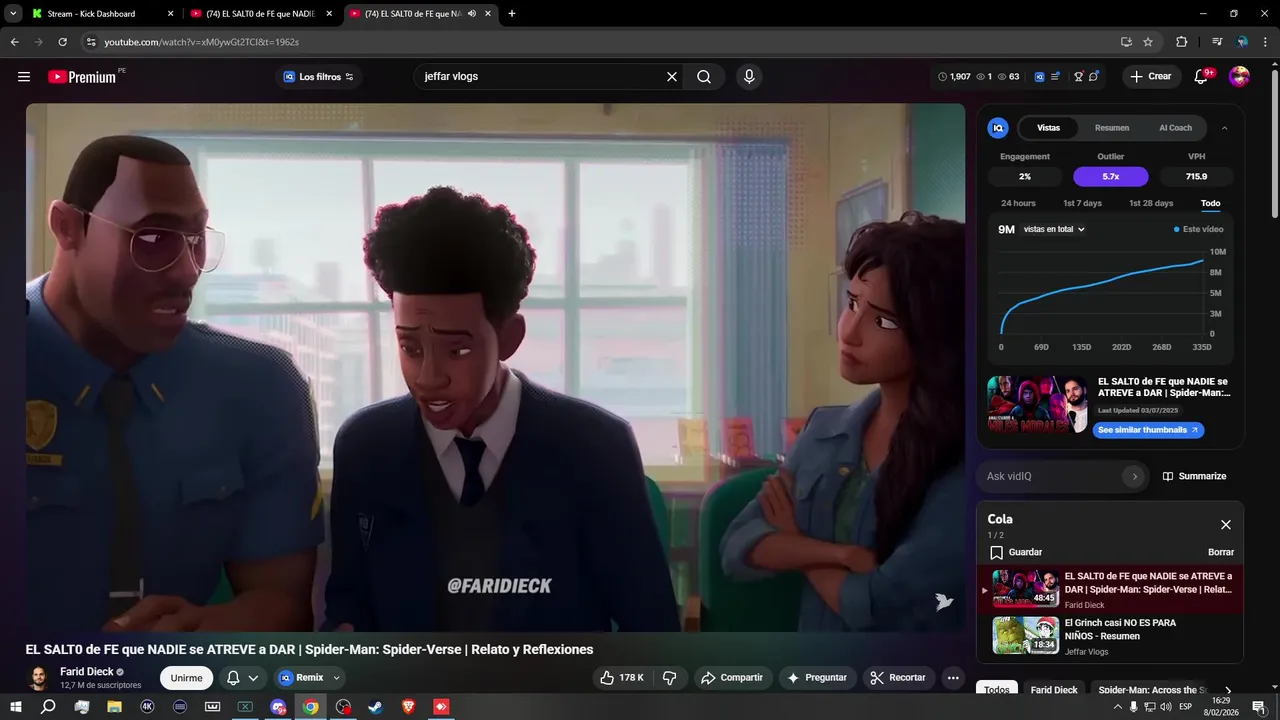This screenshot has width=1280, height=720.
Task: Open Chrome tab search dropdown
Action: coord(13,14)
